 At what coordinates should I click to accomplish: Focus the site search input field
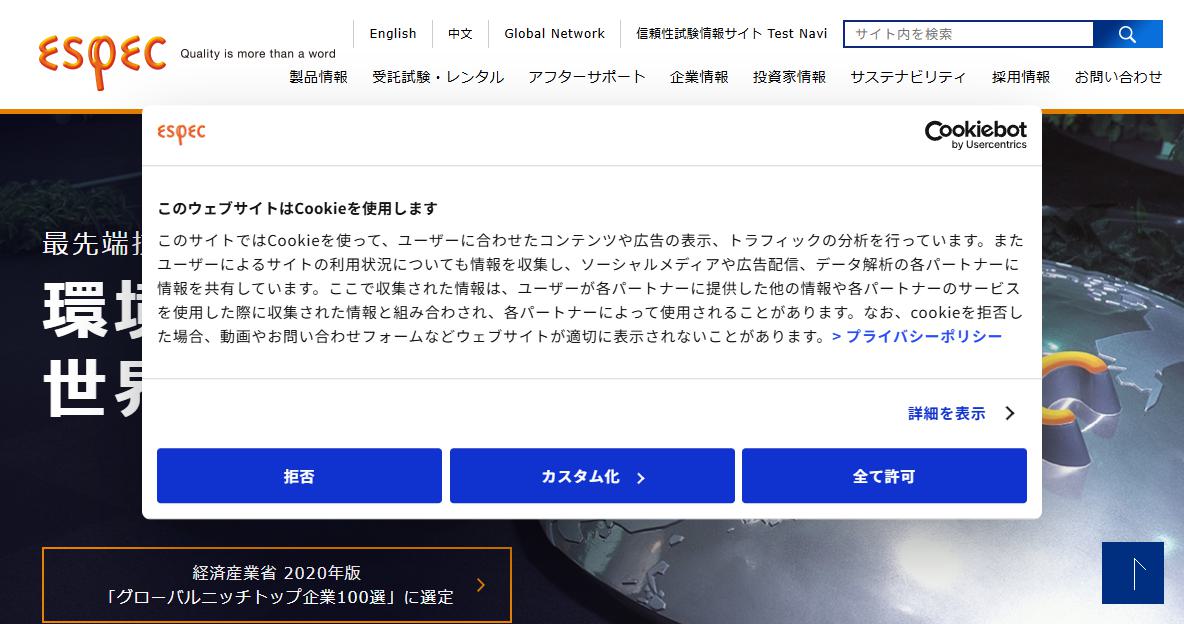click(968, 34)
